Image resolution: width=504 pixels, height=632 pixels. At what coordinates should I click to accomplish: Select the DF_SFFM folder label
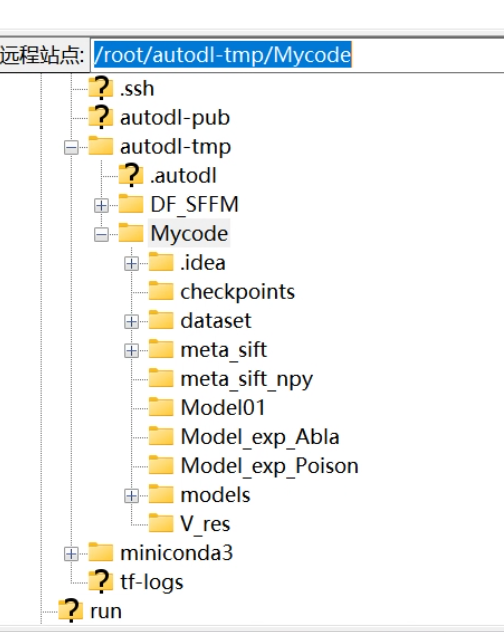[x=194, y=205]
